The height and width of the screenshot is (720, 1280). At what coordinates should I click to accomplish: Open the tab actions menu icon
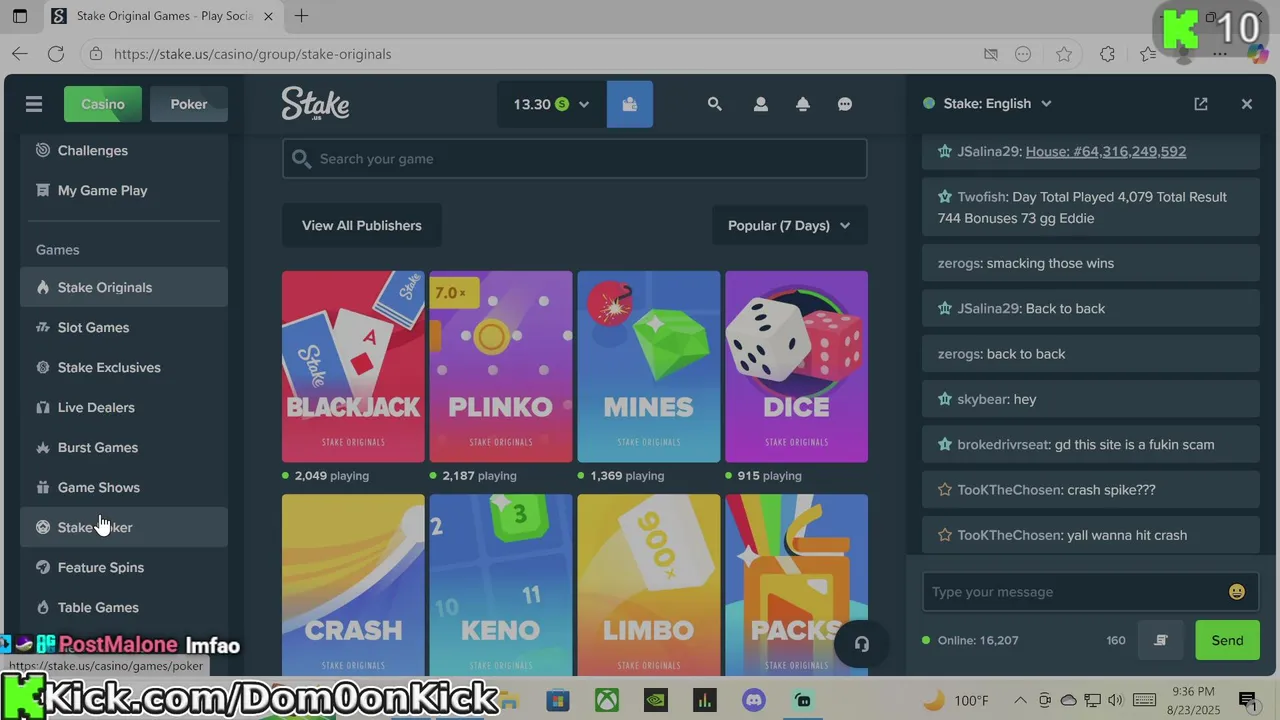point(20,16)
